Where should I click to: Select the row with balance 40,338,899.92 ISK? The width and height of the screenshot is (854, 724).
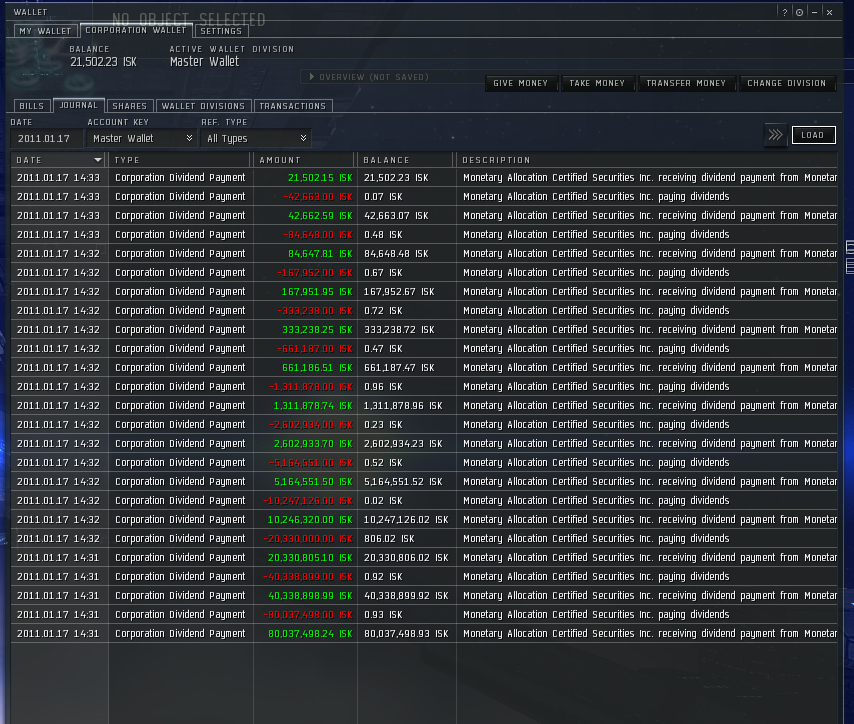click(x=424, y=595)
